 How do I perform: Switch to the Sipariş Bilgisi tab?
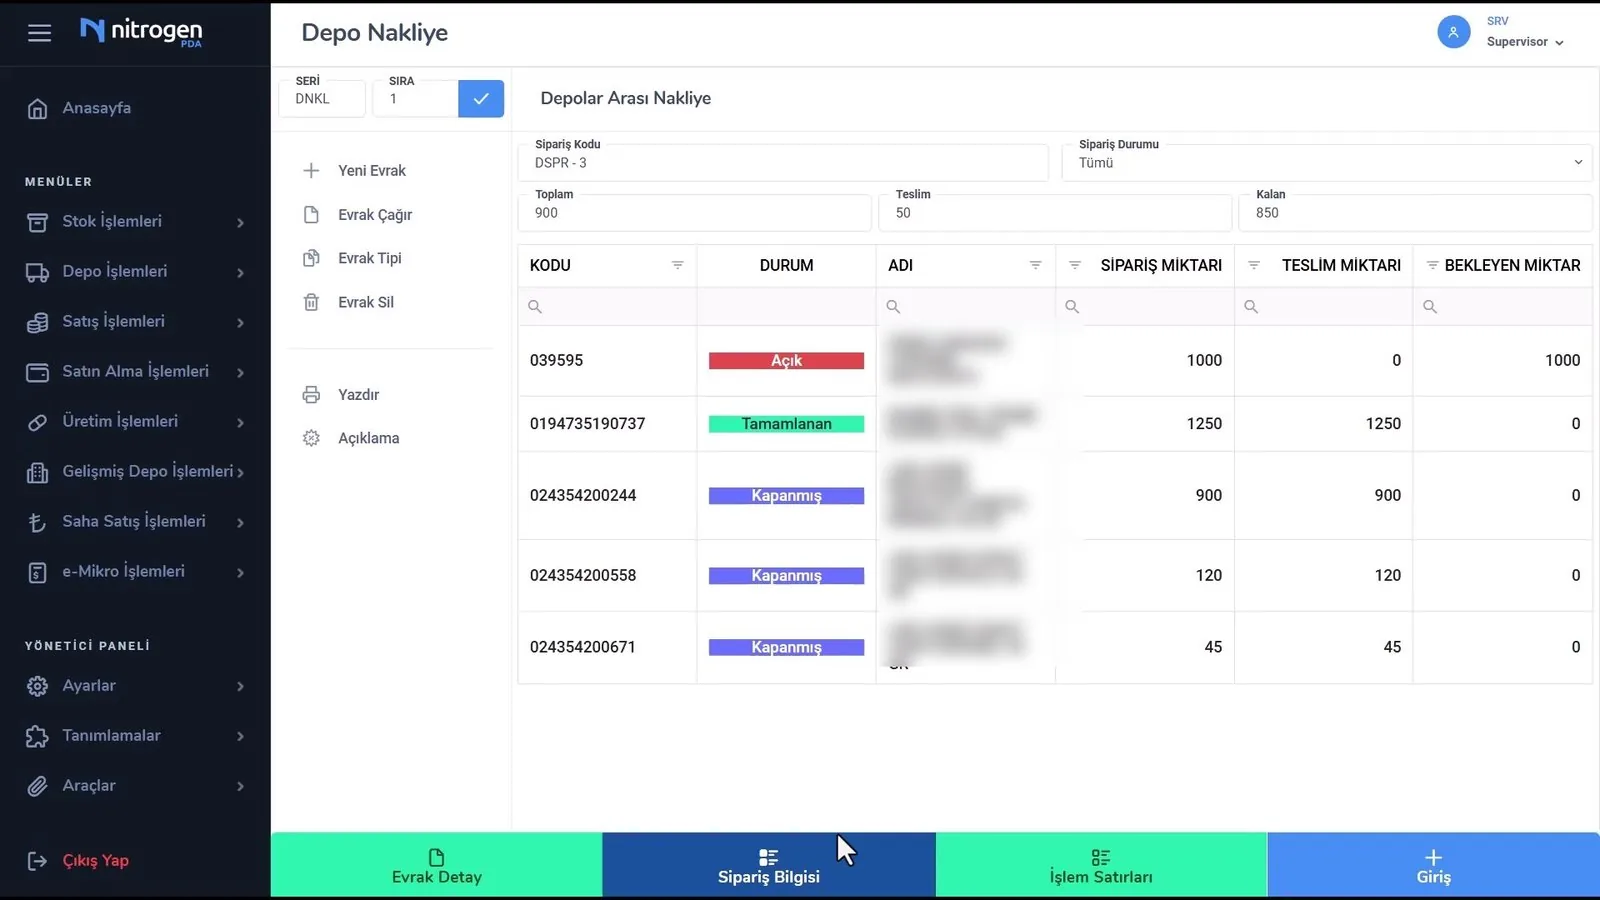coord(769,866)
